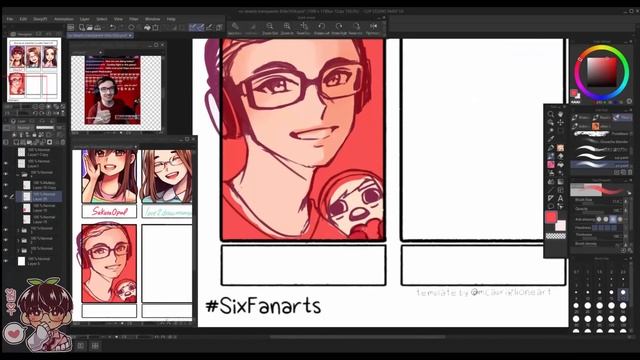The width and height of the screenshot is (640, 360).
Task: Open the Animation menu
Action: (x=64, y=19)
